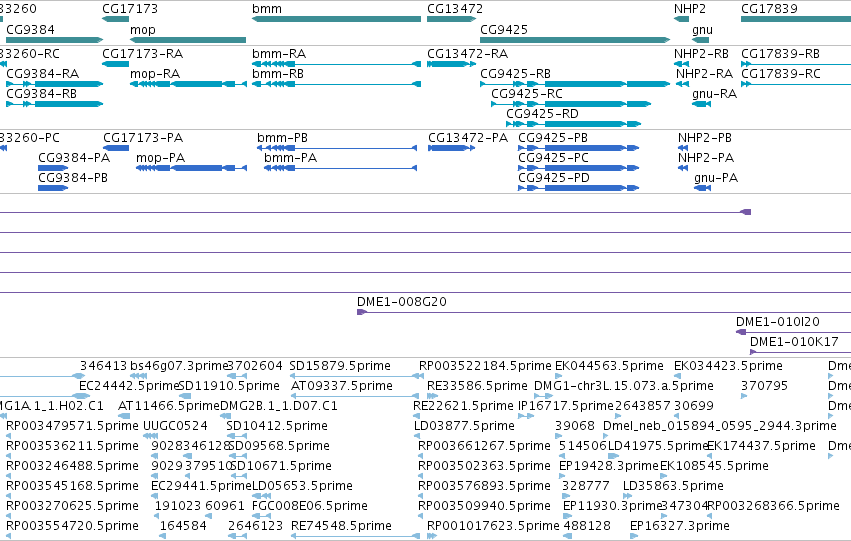This screenshot has height=541, width=851.
Task: Select the CG9425 gene bar
Action: (x=575, y=40)
